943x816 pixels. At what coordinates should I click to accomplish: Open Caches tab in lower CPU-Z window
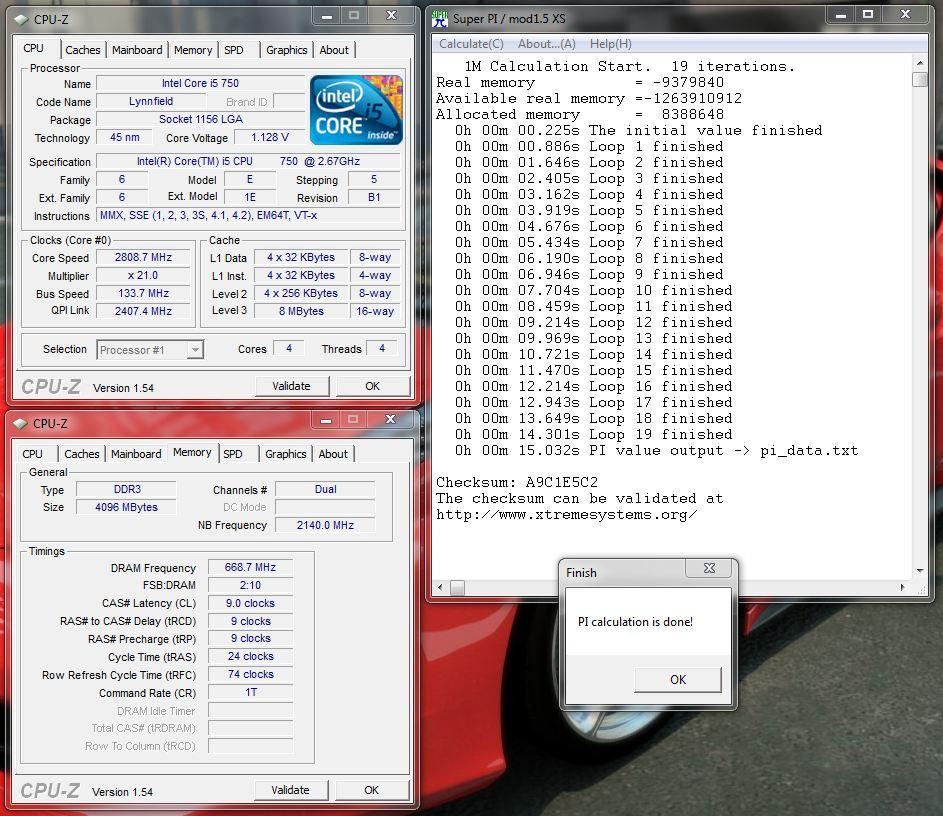coord(82,454)
